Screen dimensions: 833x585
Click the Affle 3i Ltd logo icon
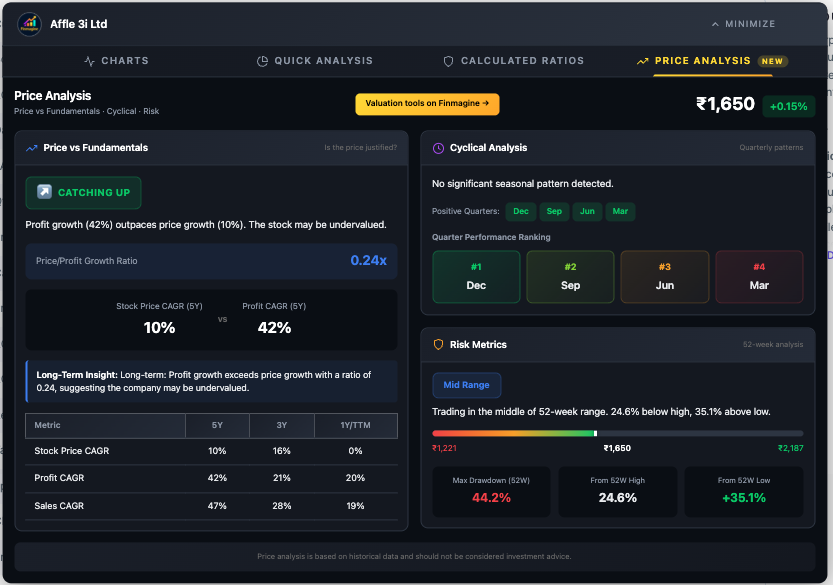click(29, 24)
